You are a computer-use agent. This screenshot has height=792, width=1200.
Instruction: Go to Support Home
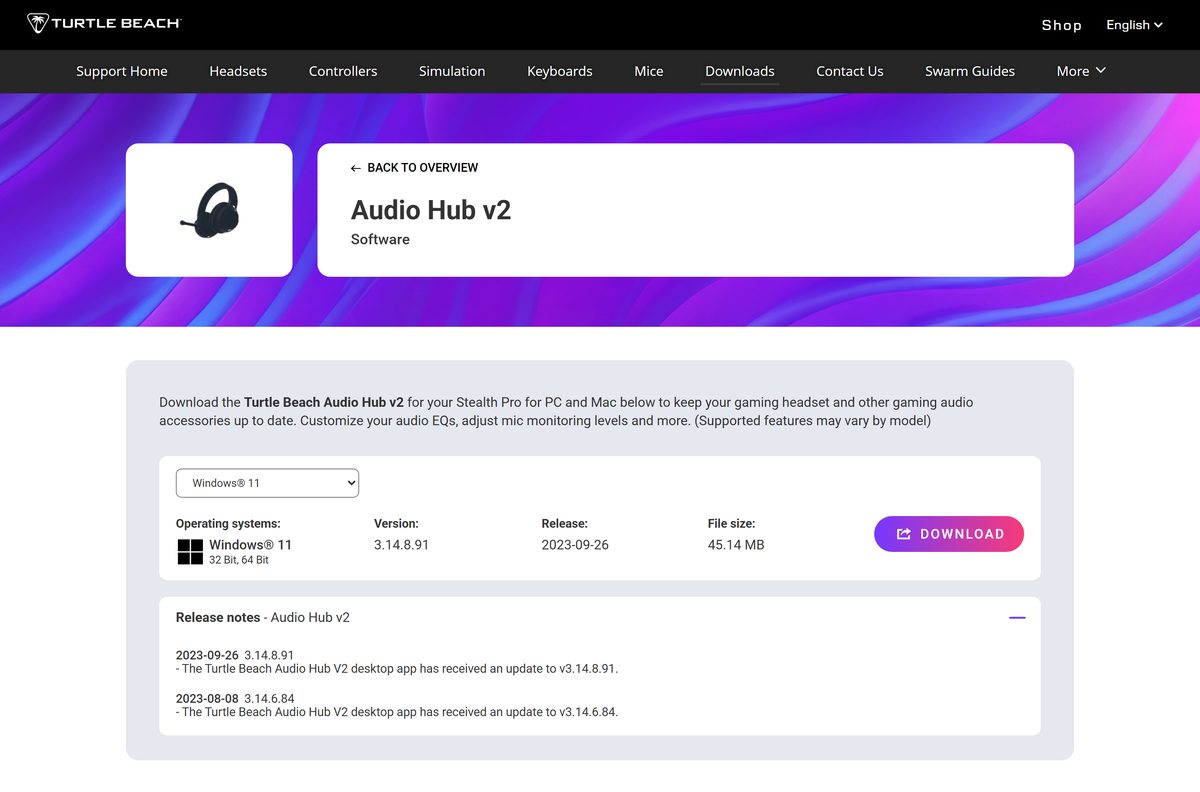[x=122, y=71]
